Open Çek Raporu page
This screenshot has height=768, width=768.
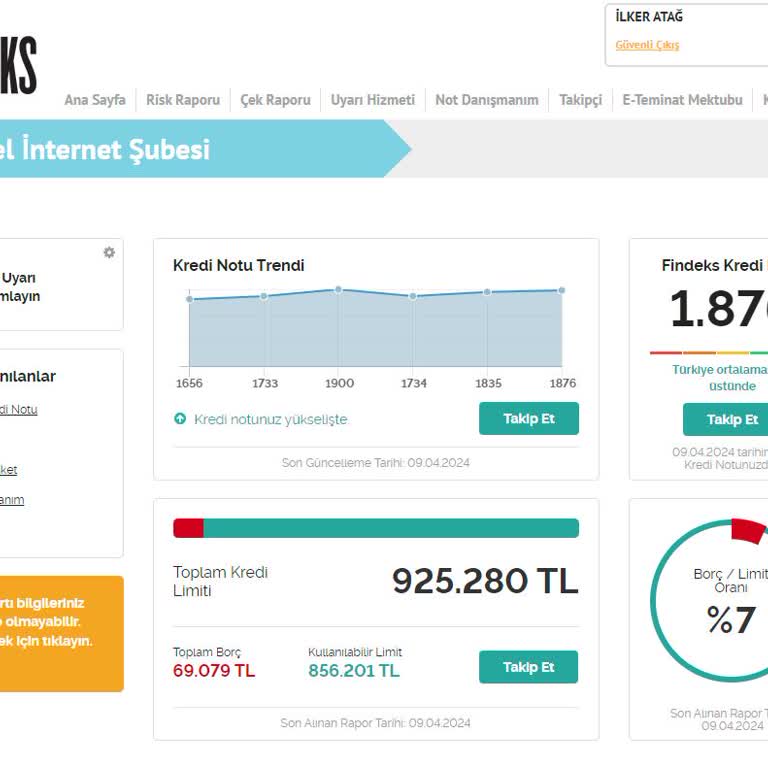[275, 100]
